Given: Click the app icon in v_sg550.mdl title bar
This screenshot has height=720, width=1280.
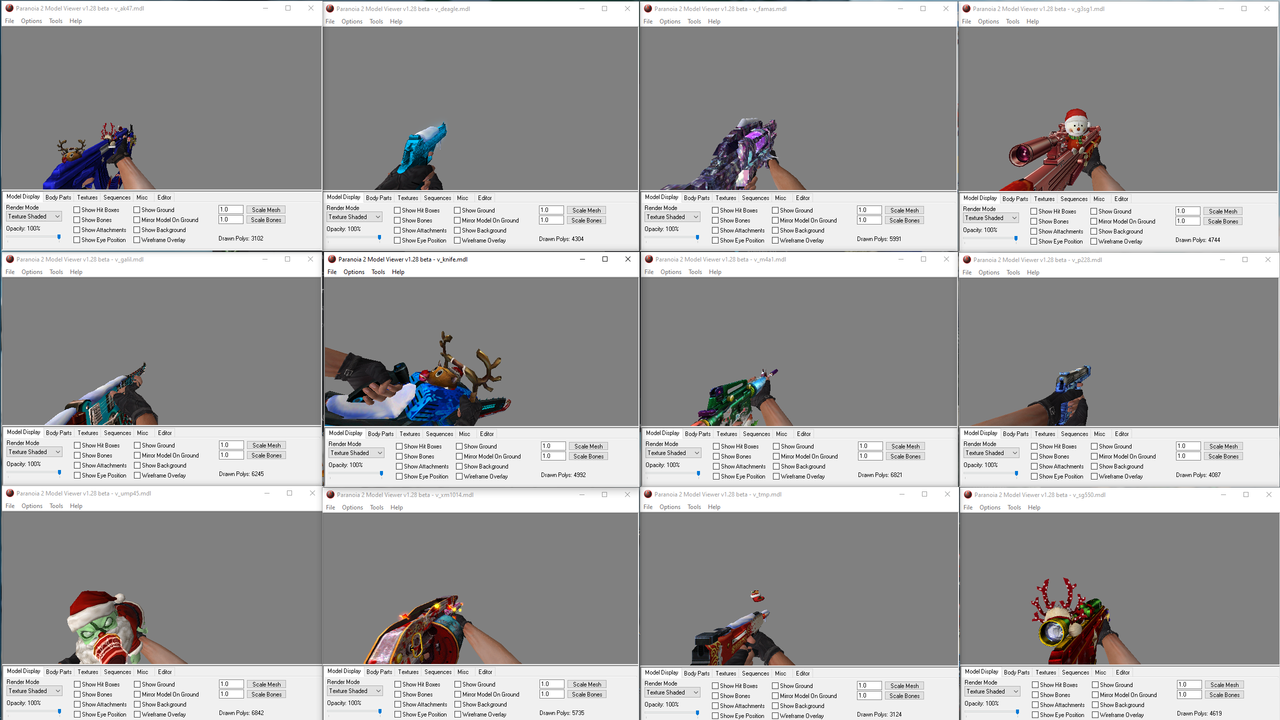Looking at the screenshot, I should [967, 494].
